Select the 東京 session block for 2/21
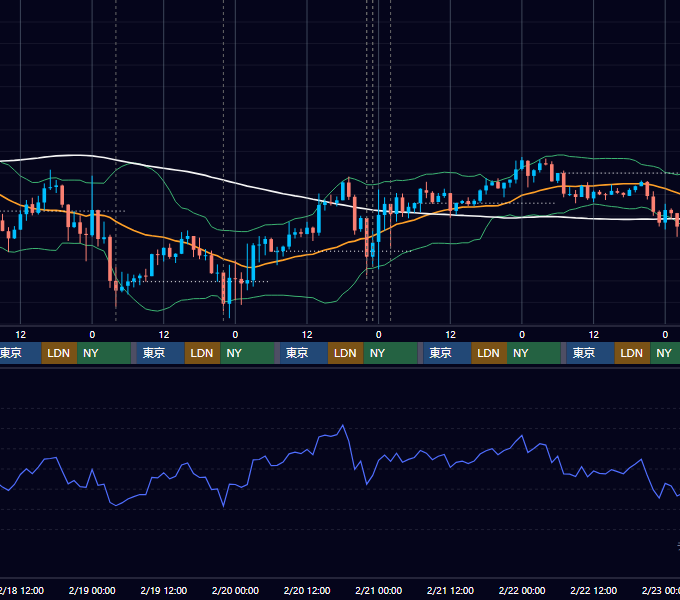 (447, 353)
